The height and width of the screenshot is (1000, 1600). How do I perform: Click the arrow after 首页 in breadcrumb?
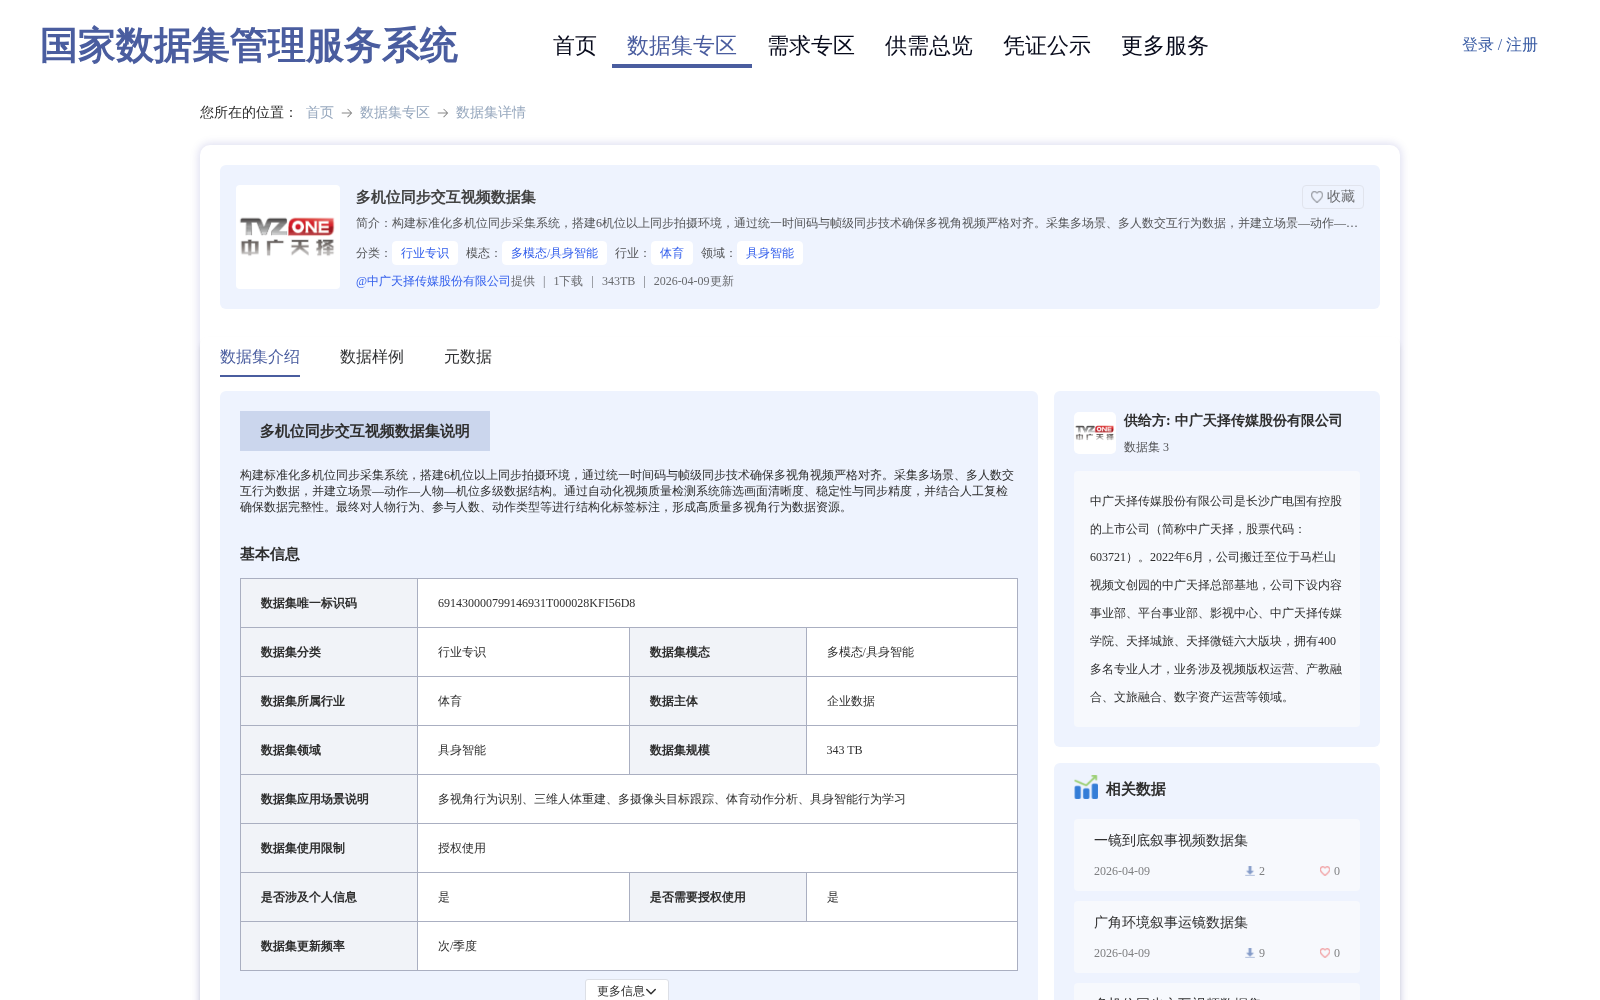[347, 113]
